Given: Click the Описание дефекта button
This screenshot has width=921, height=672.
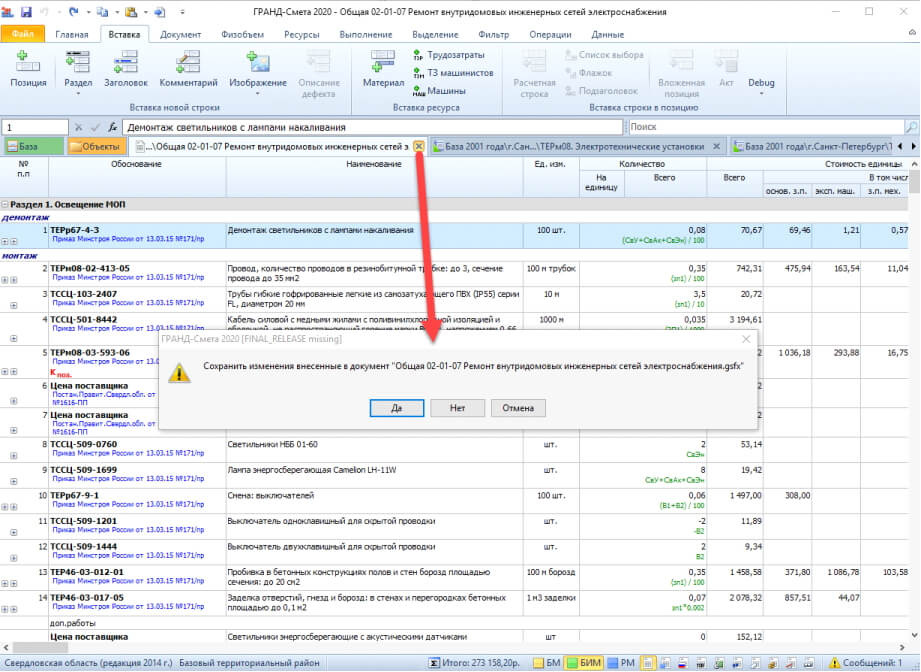Looking at the screenshot, I should 319,73.
